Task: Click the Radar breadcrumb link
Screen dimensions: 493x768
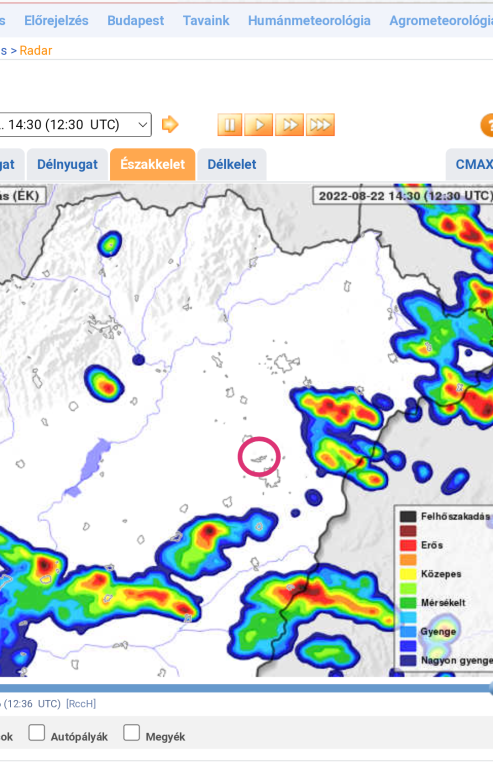Action: 36,50
